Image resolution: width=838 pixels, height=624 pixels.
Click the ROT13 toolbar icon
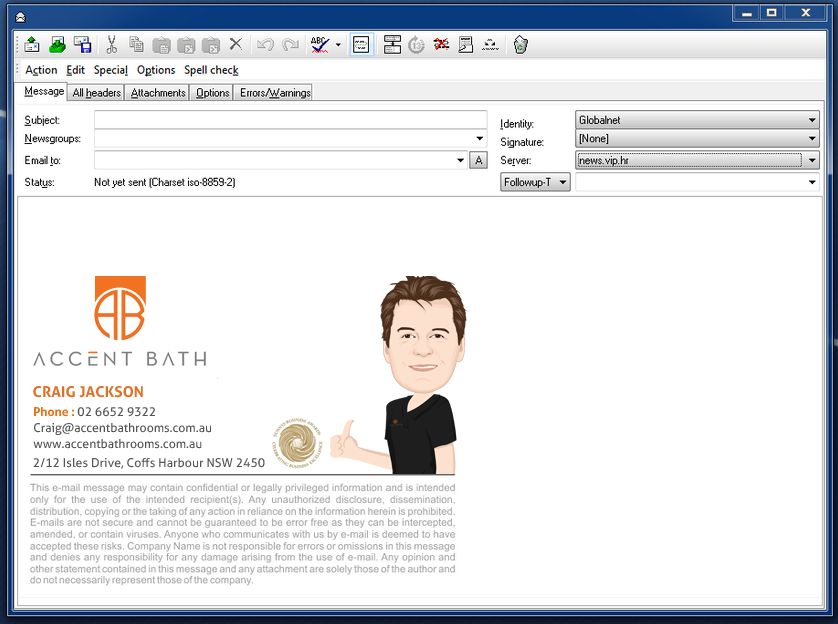tap(416, 45)
